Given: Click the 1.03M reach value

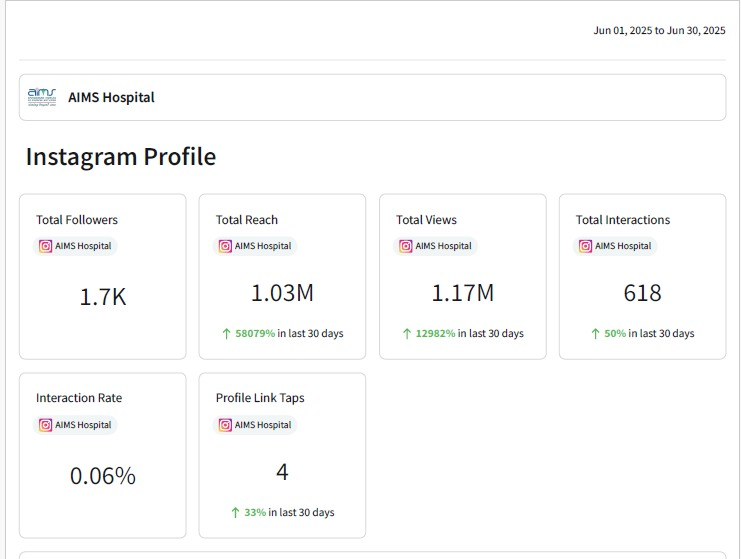Looking at the screenshot, I should pos(282,293).
